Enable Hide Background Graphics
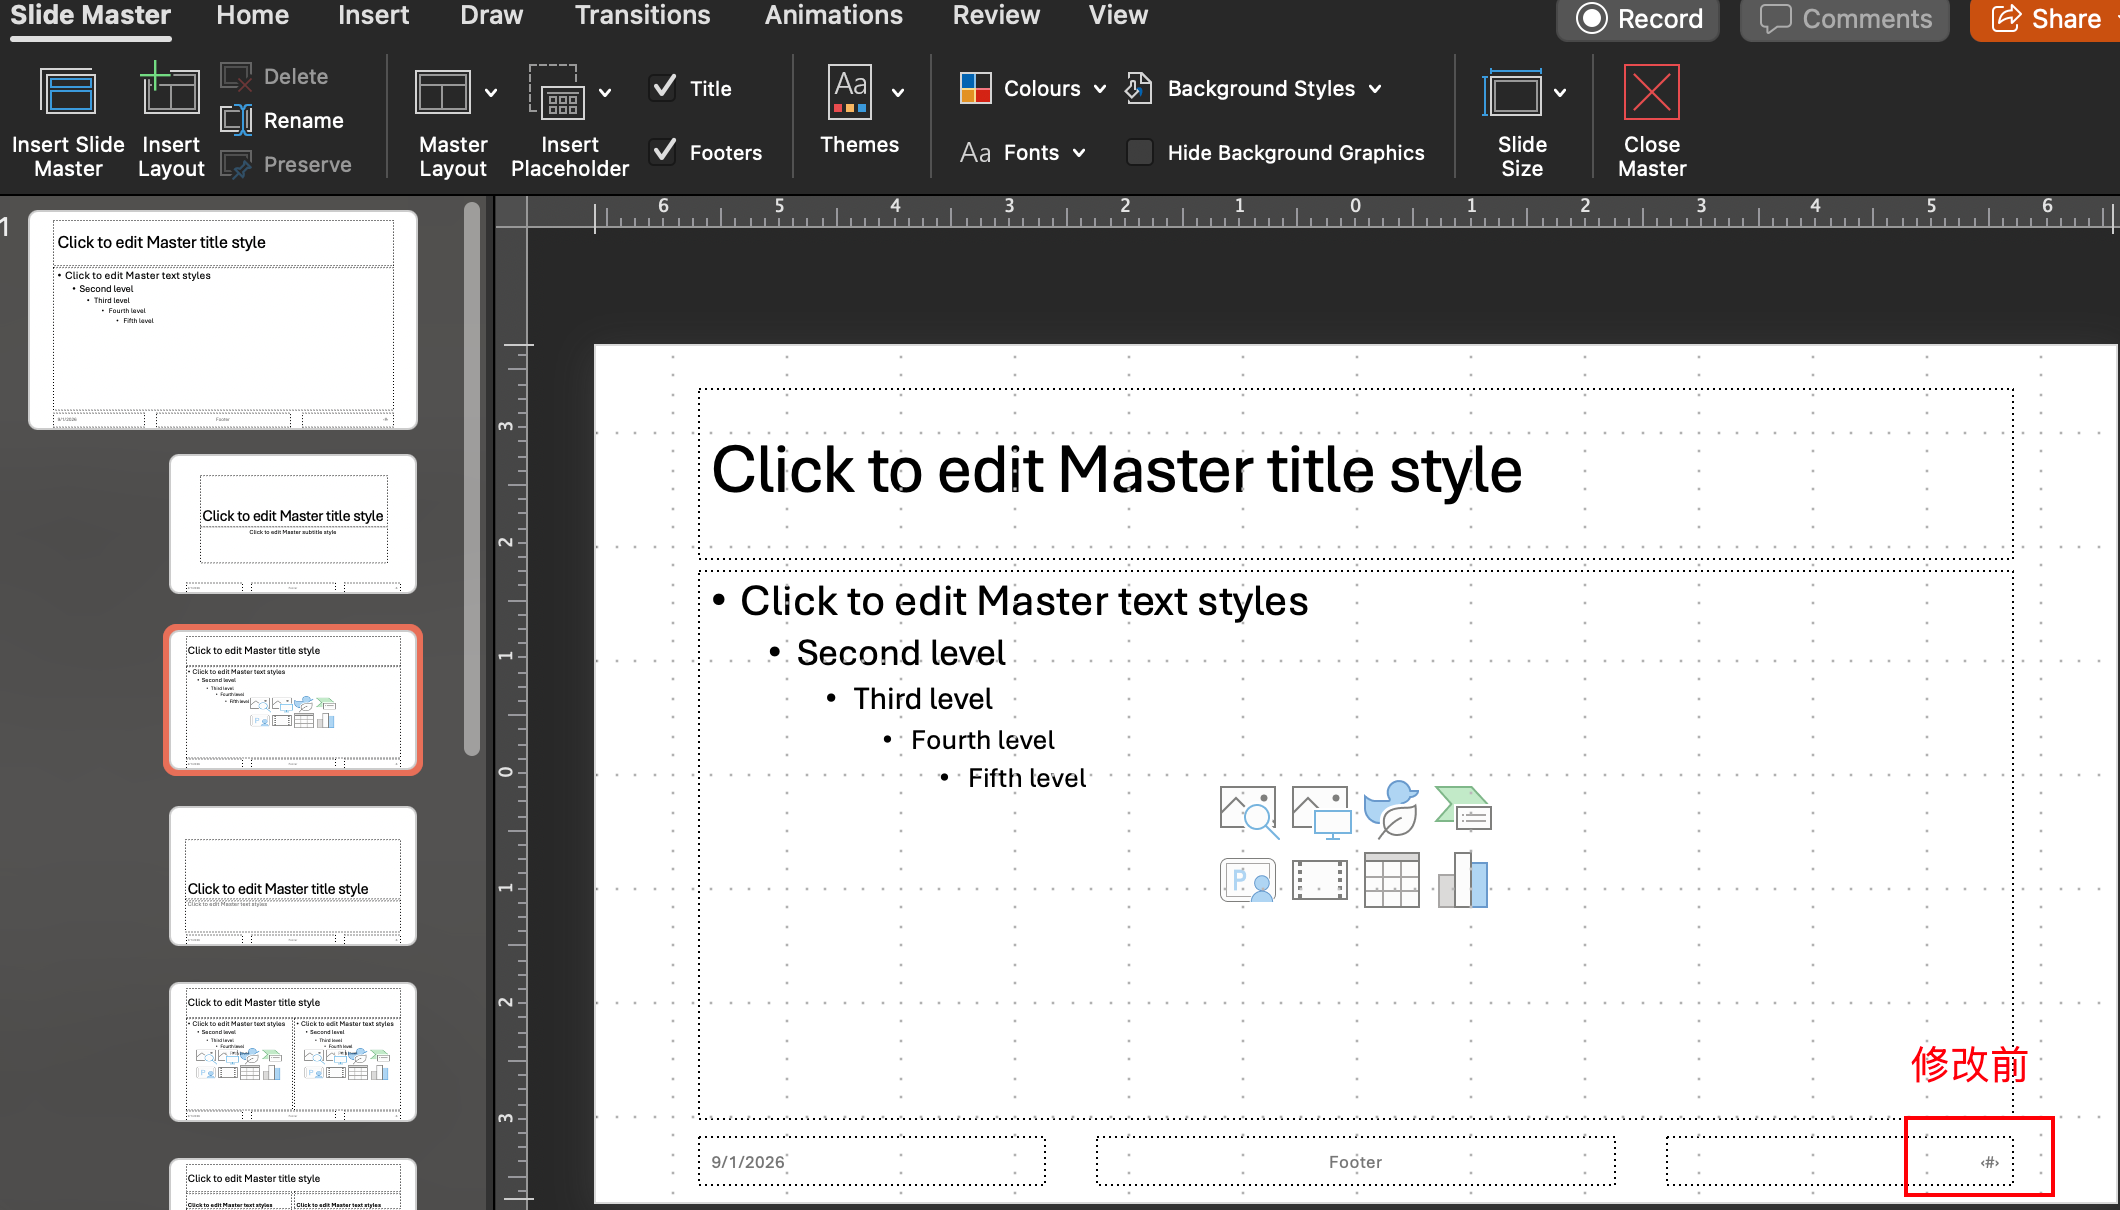 [x=1139, y=152]
